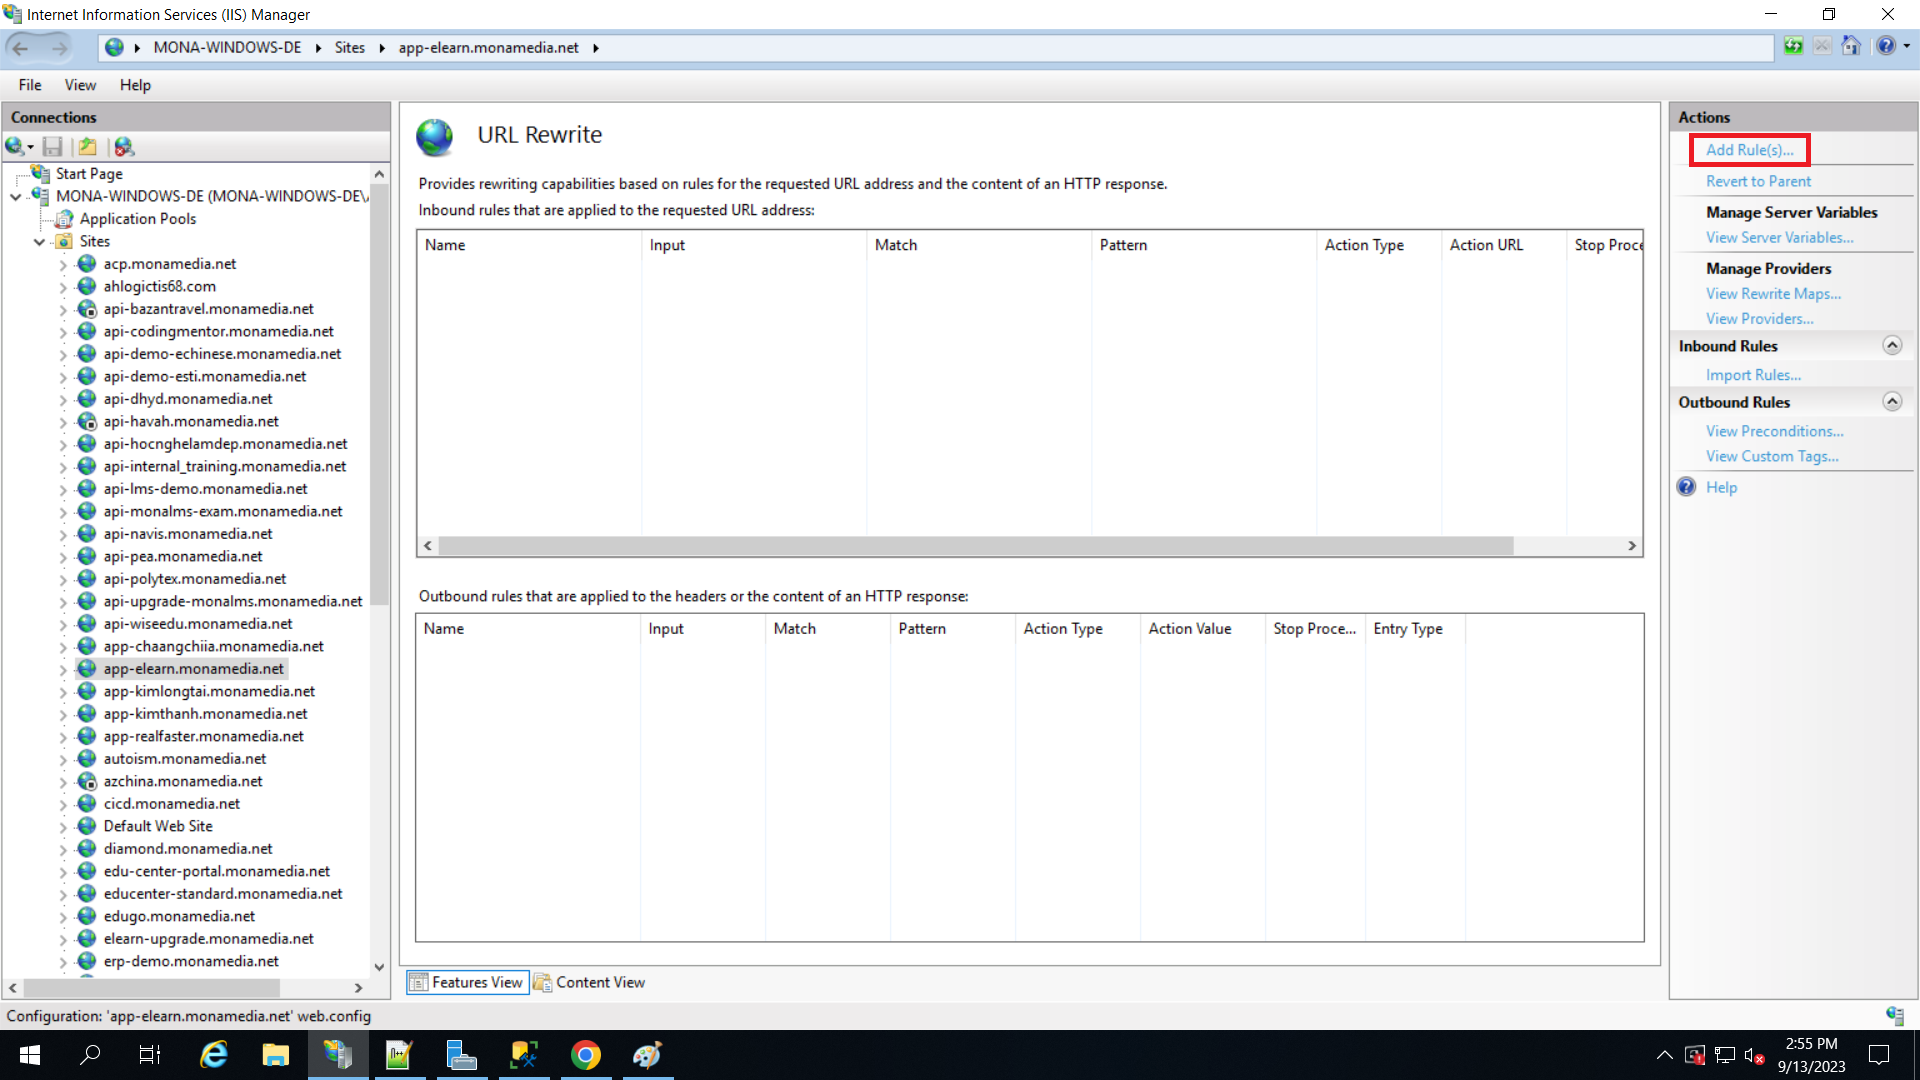Click Add Rule(s)... action link

point(1750,150)
